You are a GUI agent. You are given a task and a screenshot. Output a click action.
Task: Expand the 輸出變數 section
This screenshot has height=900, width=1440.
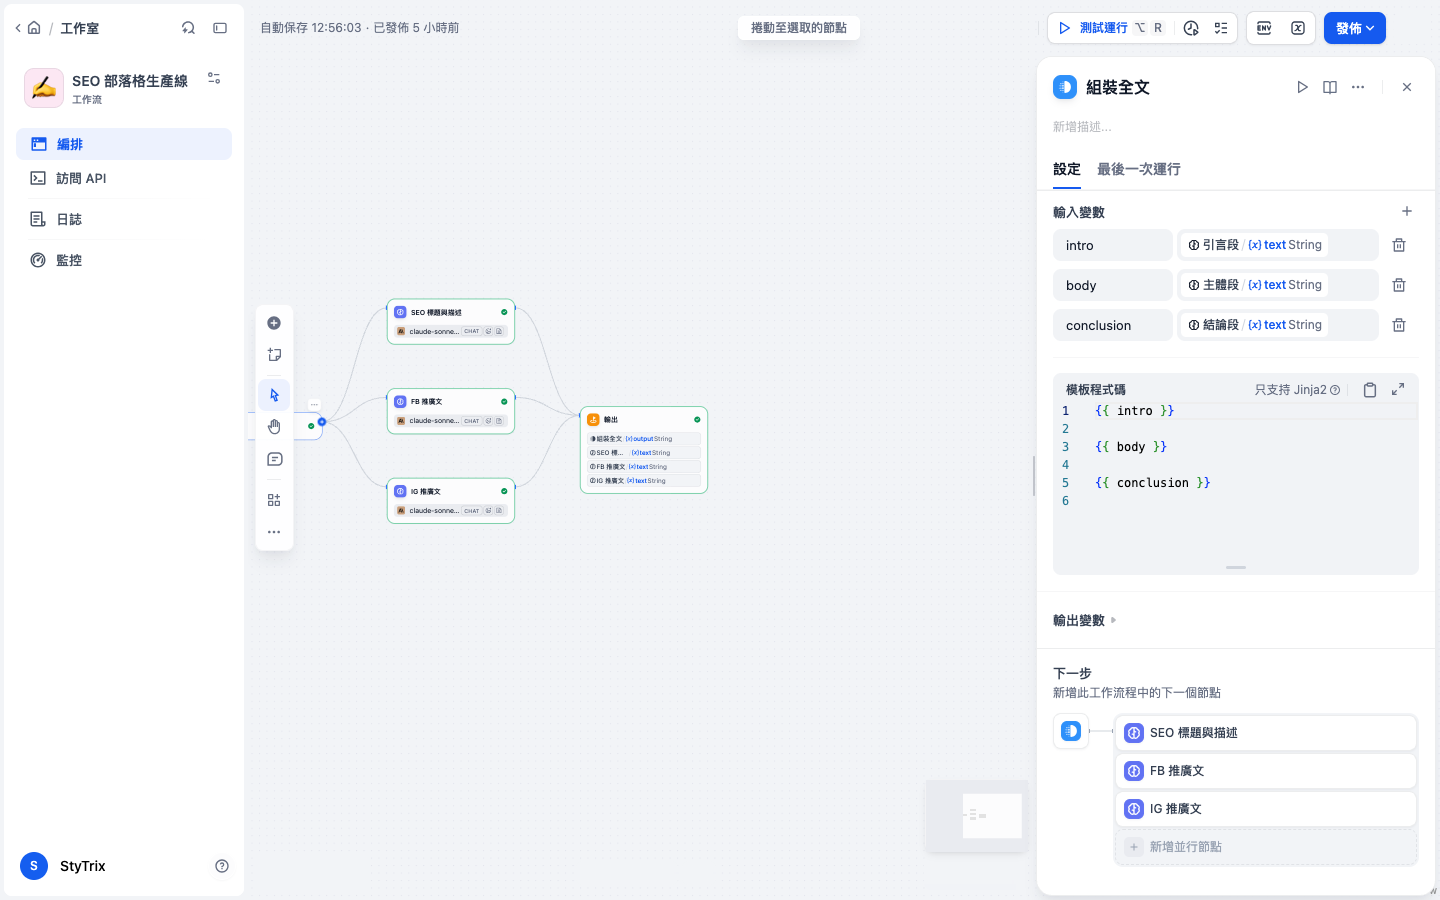point(1085,620)
